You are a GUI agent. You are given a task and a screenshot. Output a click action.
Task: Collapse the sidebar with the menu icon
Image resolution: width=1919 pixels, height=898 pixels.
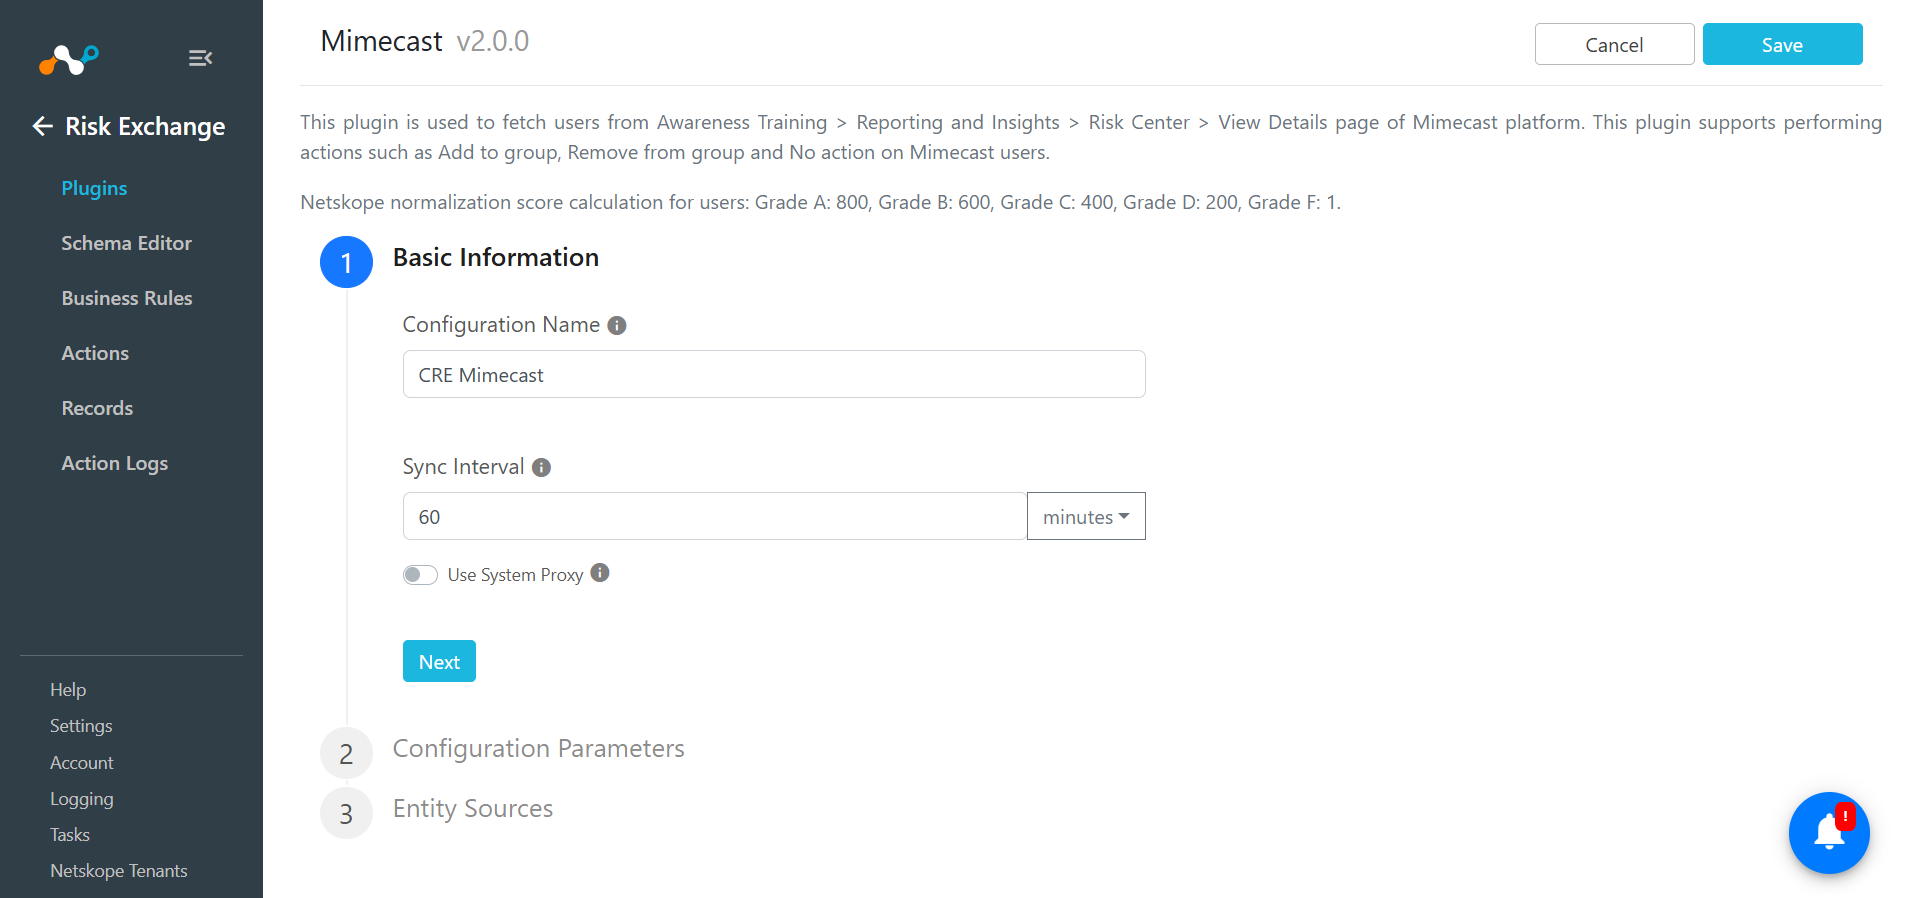point(200,58)
